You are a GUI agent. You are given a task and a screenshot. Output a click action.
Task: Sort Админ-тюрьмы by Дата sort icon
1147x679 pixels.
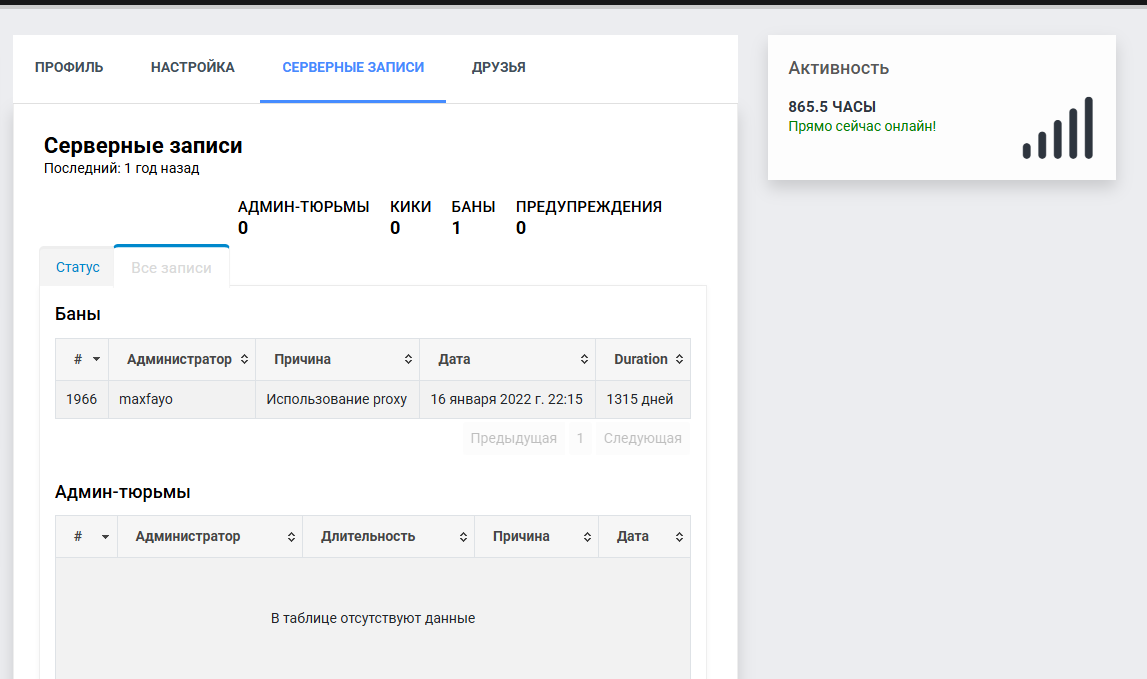pos(679,537)
